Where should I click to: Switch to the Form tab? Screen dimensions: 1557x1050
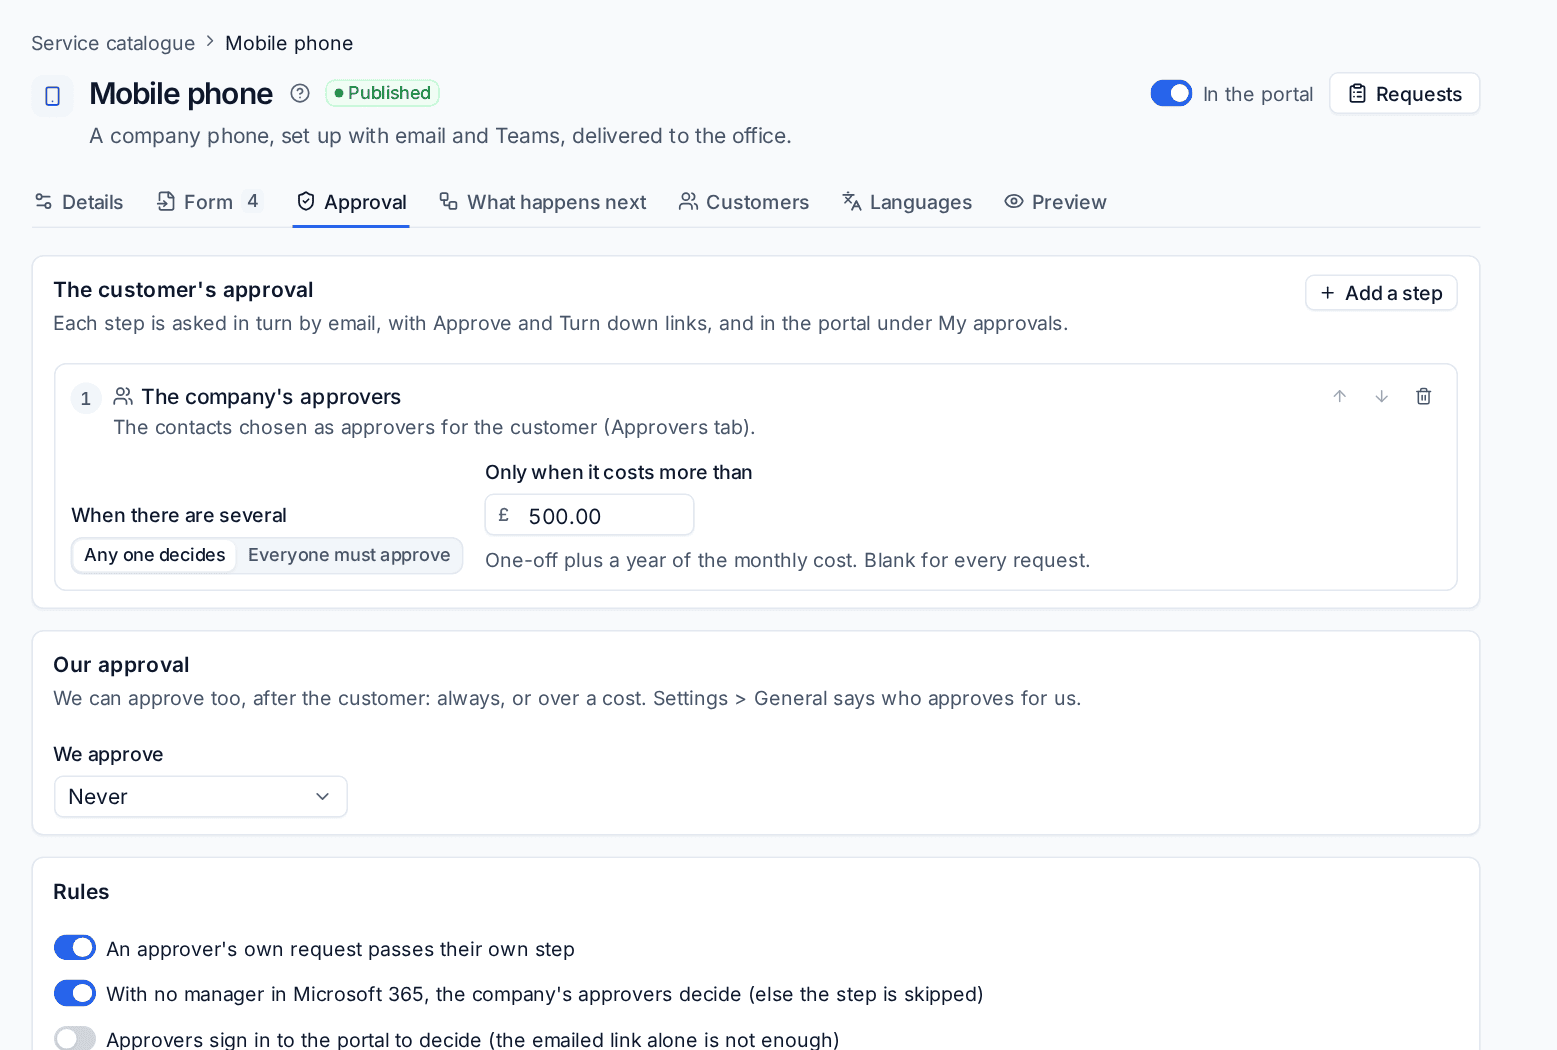[x=209, y=202]
